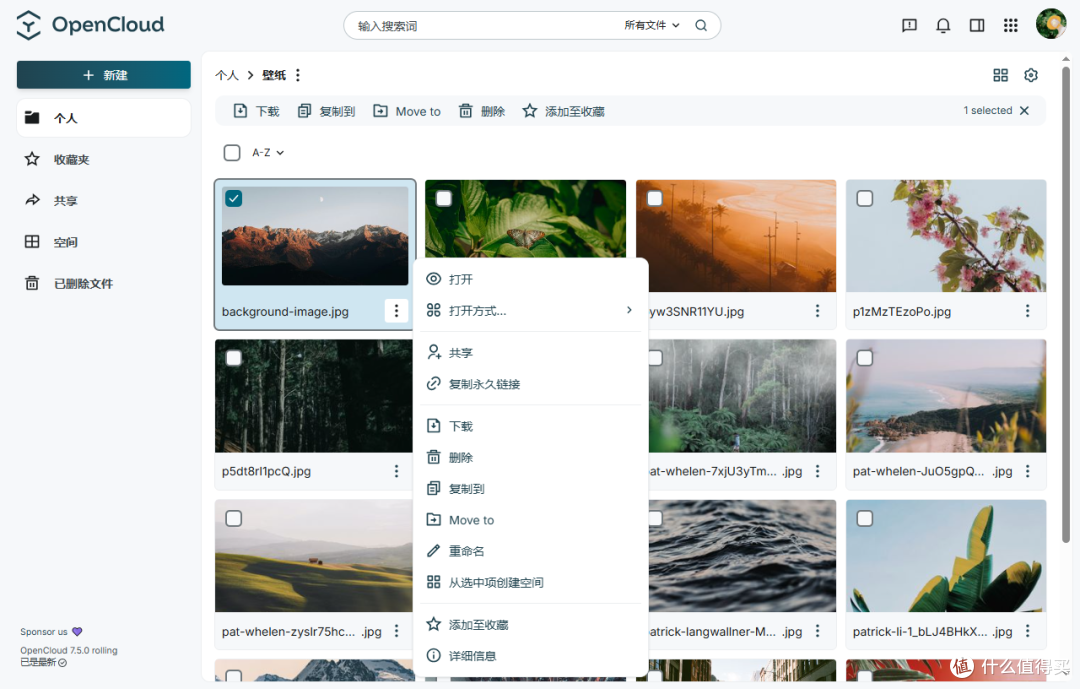Open three-dot menu for pat-whelen-7xjU3yTm file
Image resolution: width=1080 pixels, height=689 pixels.
pos(818,471)
